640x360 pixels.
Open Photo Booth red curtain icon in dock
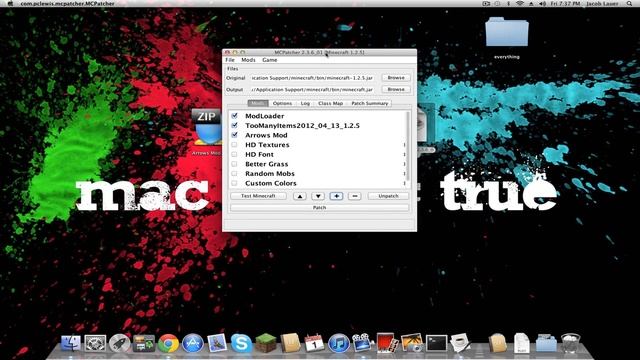coord(386,343)
